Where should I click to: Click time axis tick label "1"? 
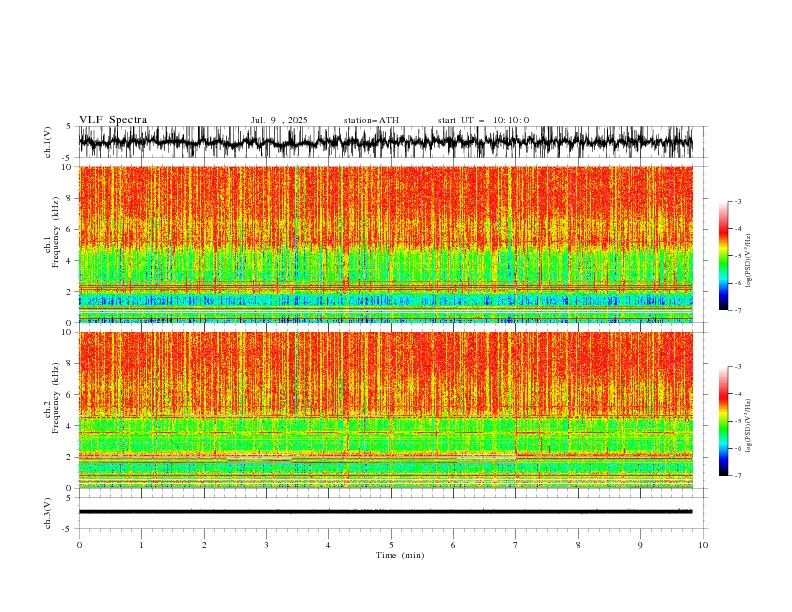[x=141, y=545]
